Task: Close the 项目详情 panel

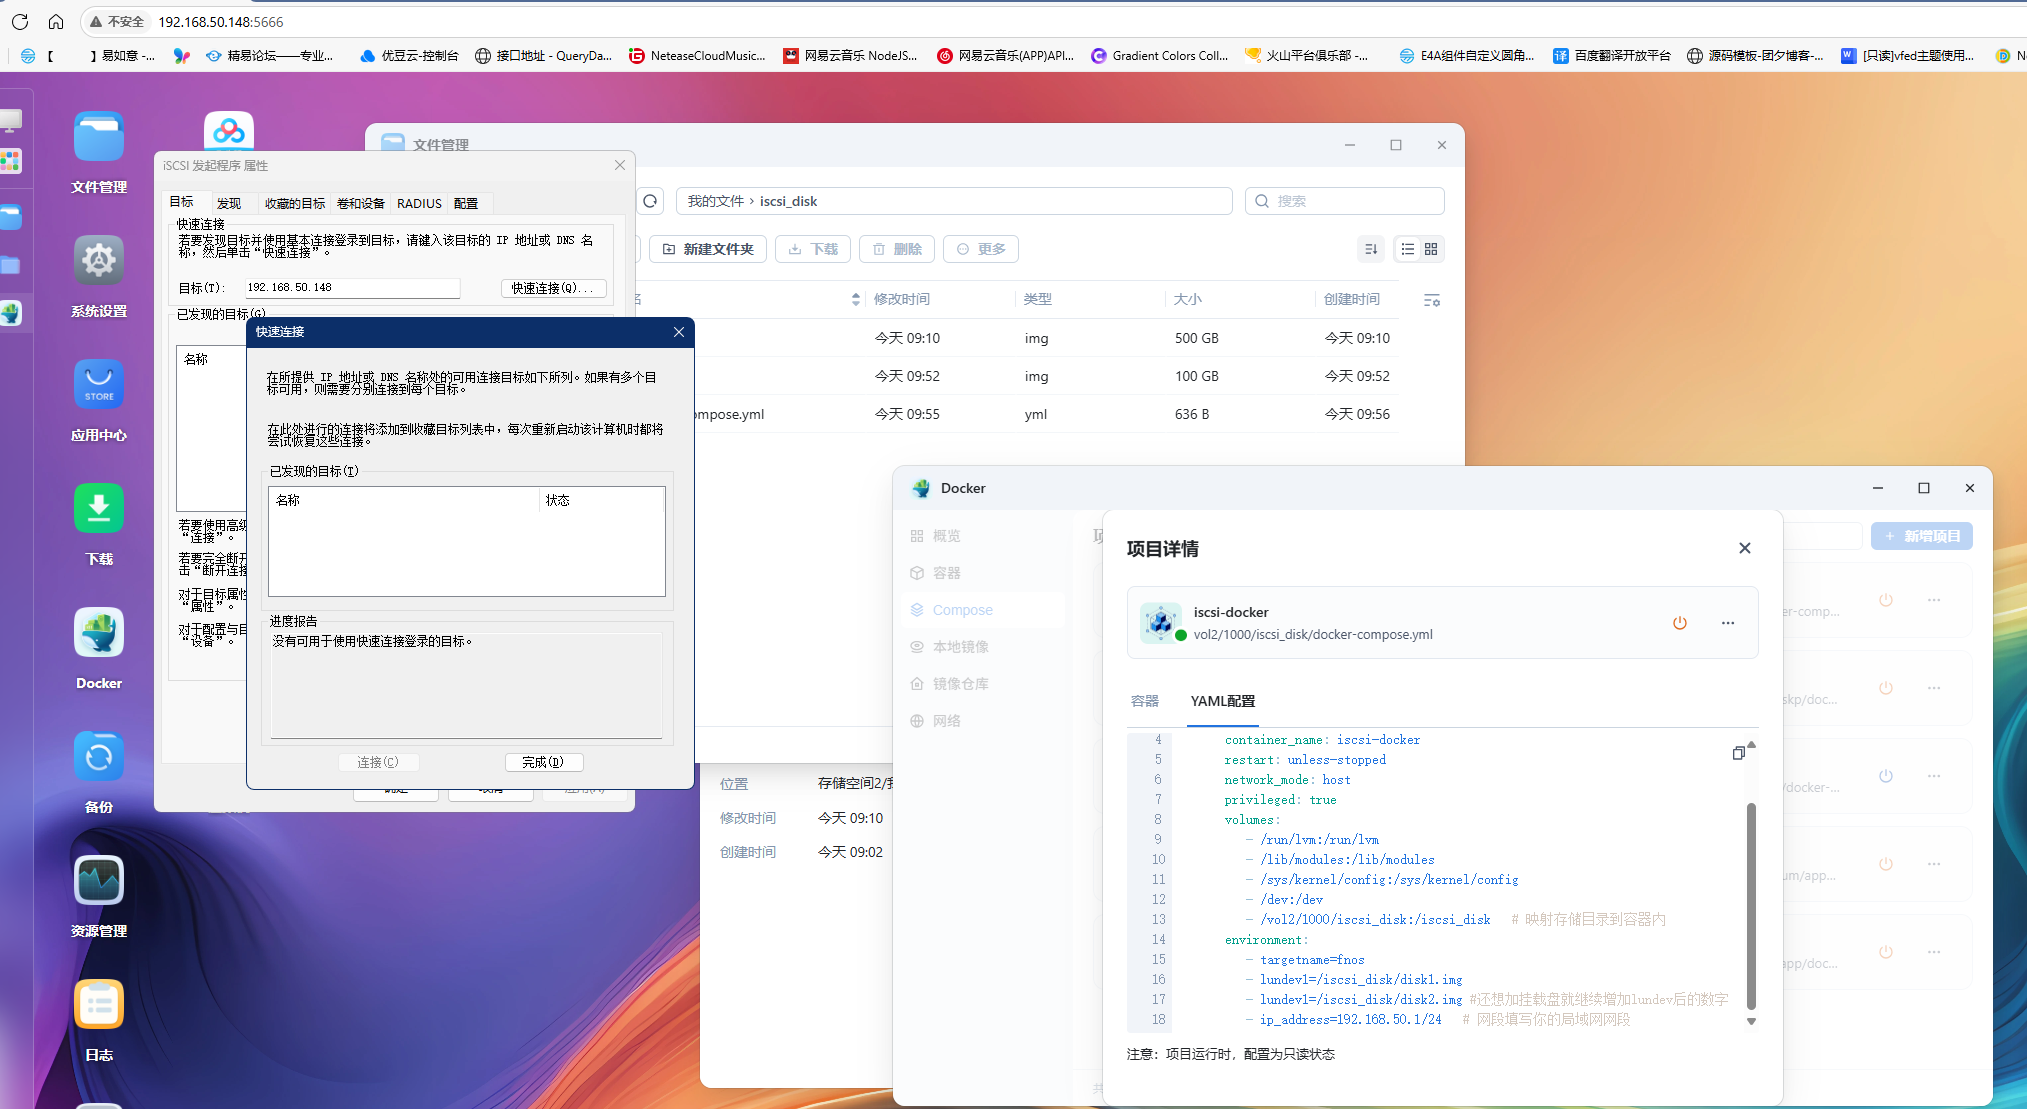Action: tap(1745, 548)
